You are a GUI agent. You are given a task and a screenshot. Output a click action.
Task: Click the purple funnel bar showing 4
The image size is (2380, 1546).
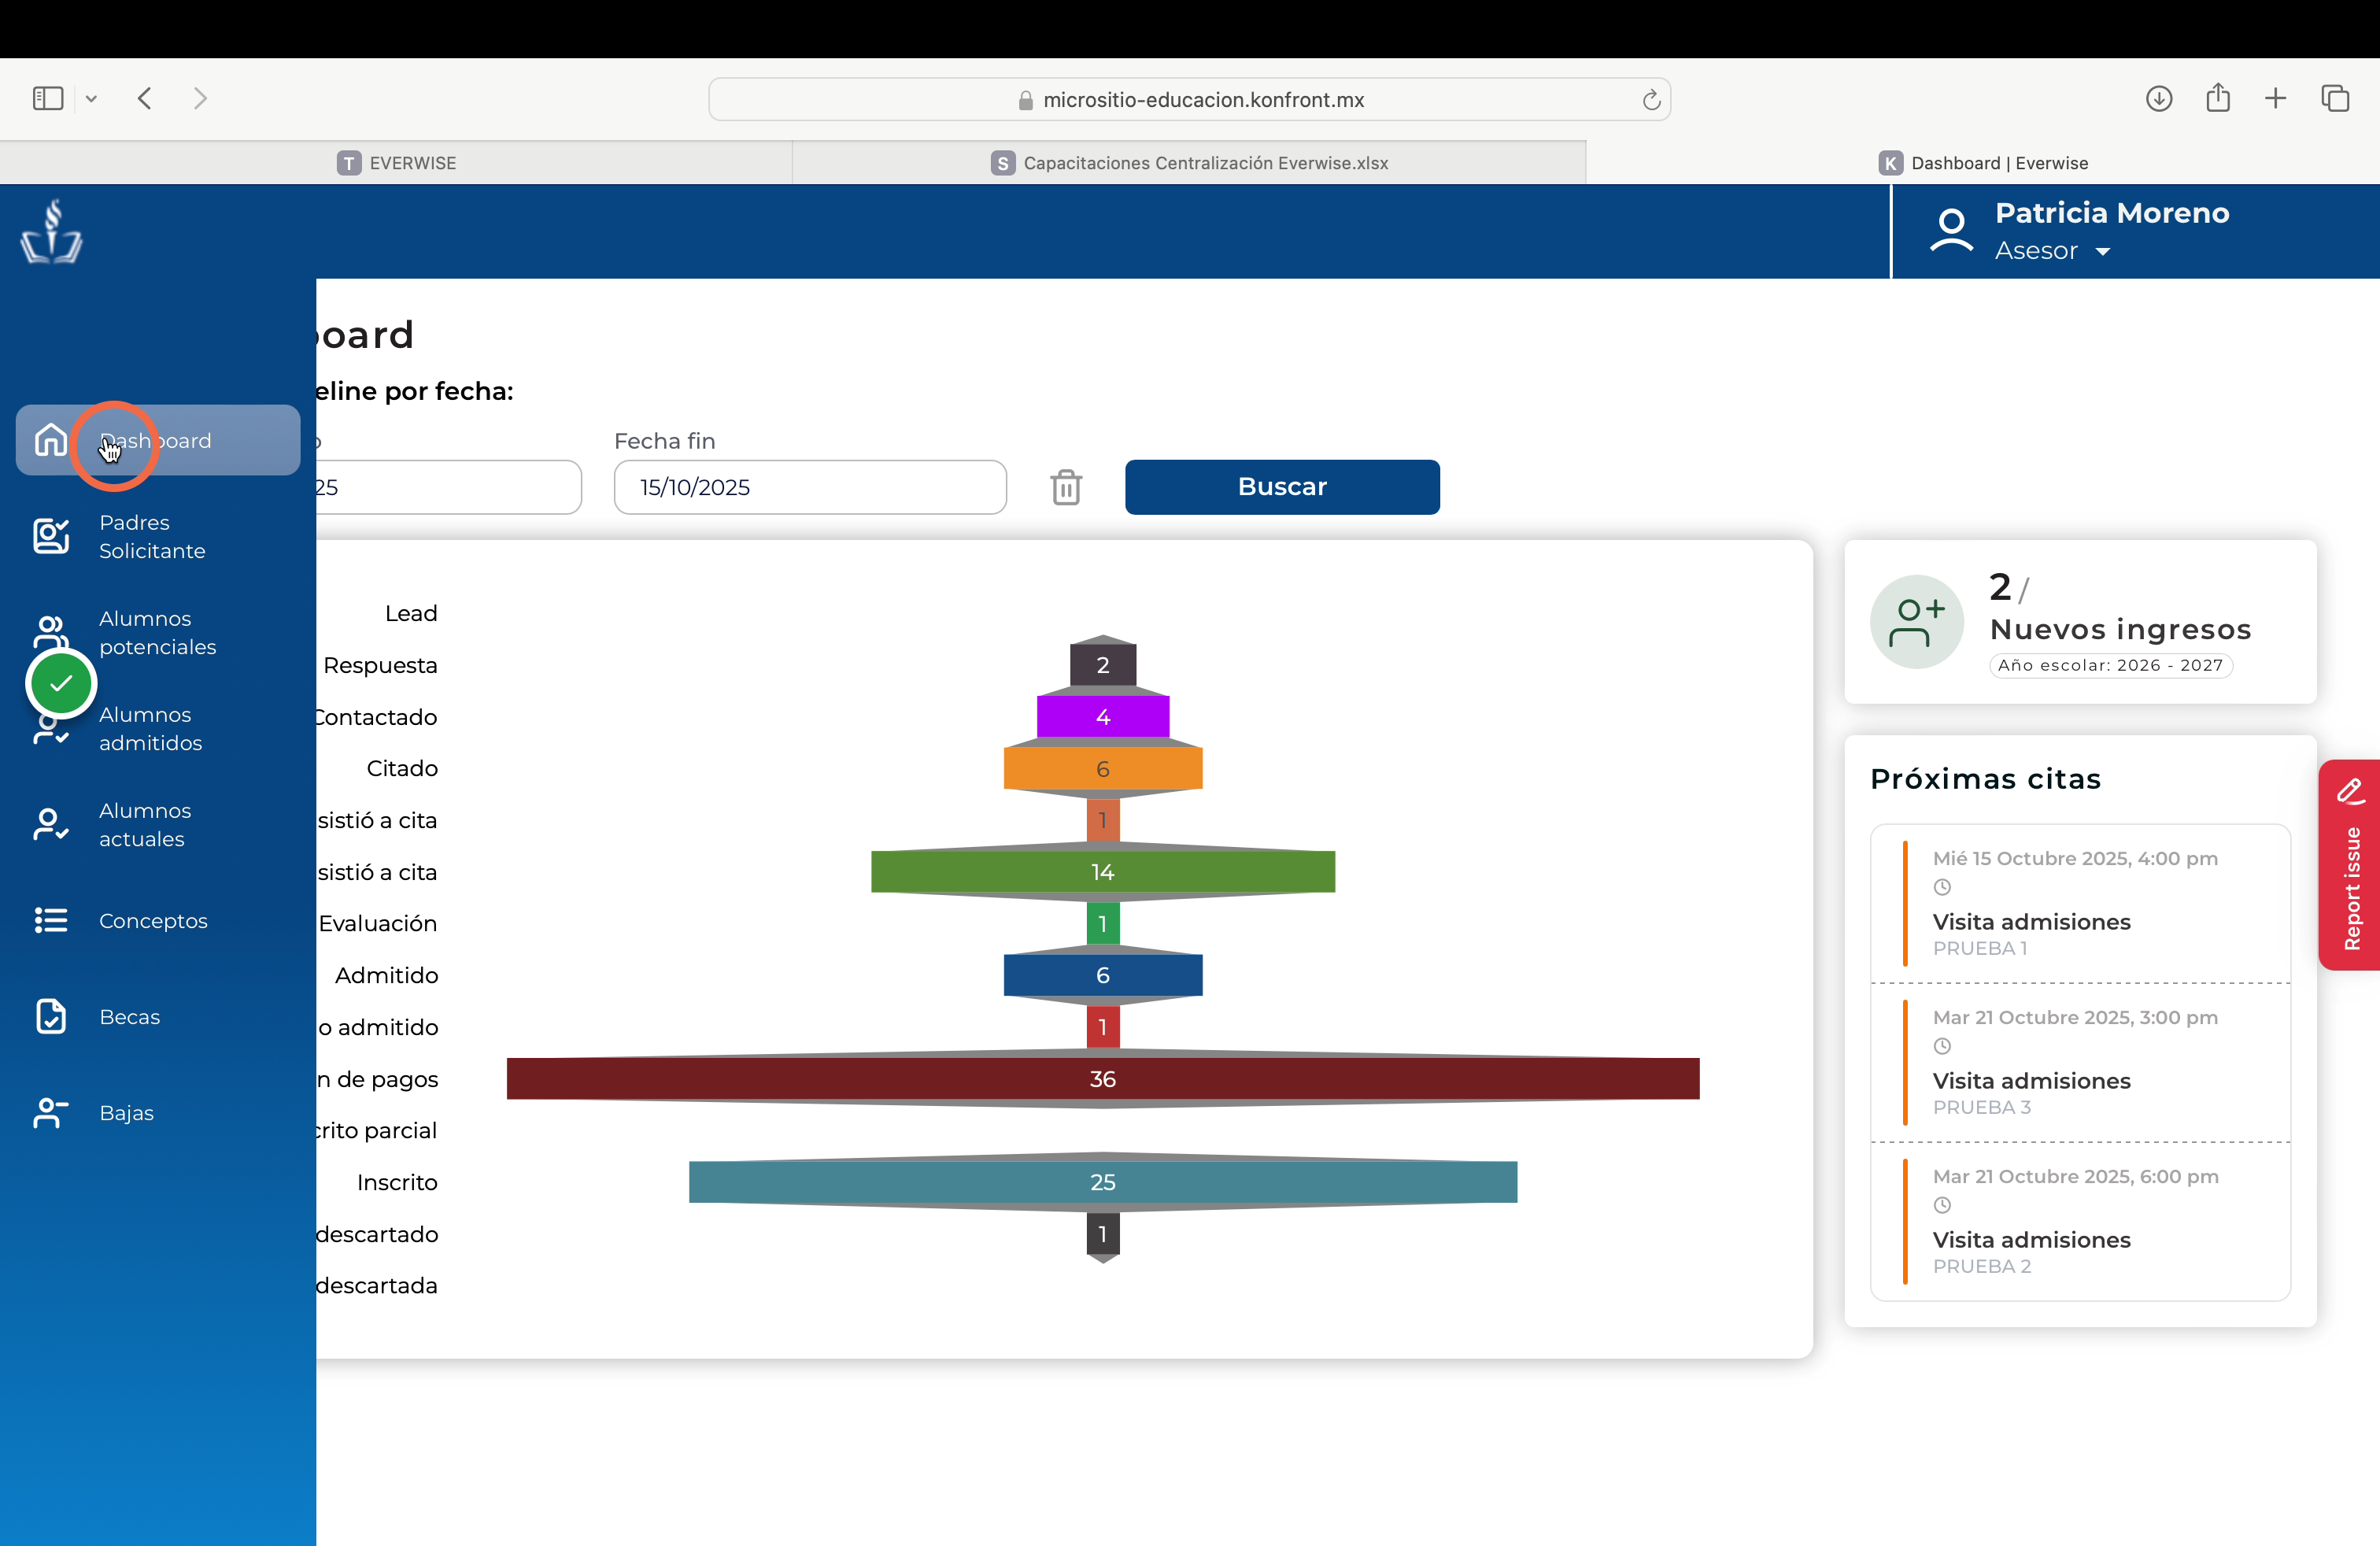[1103, 717]
